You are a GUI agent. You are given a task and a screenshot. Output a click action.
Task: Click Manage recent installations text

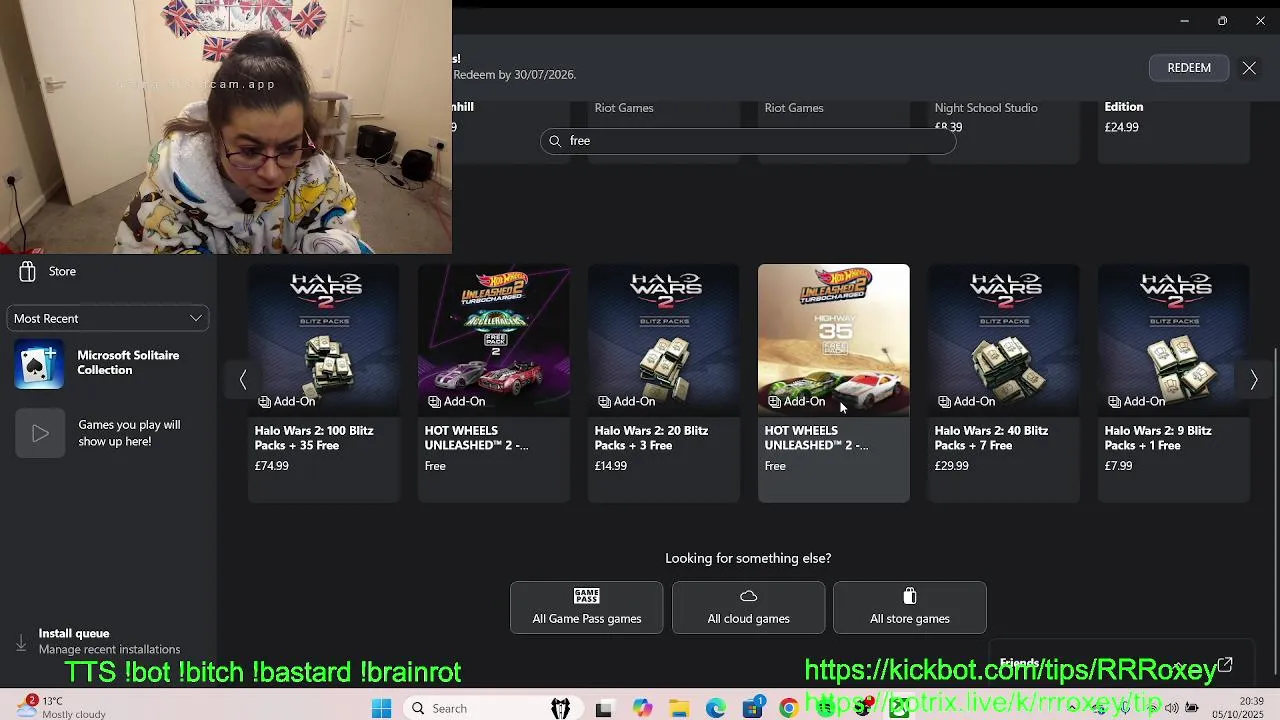coord(109,649)
